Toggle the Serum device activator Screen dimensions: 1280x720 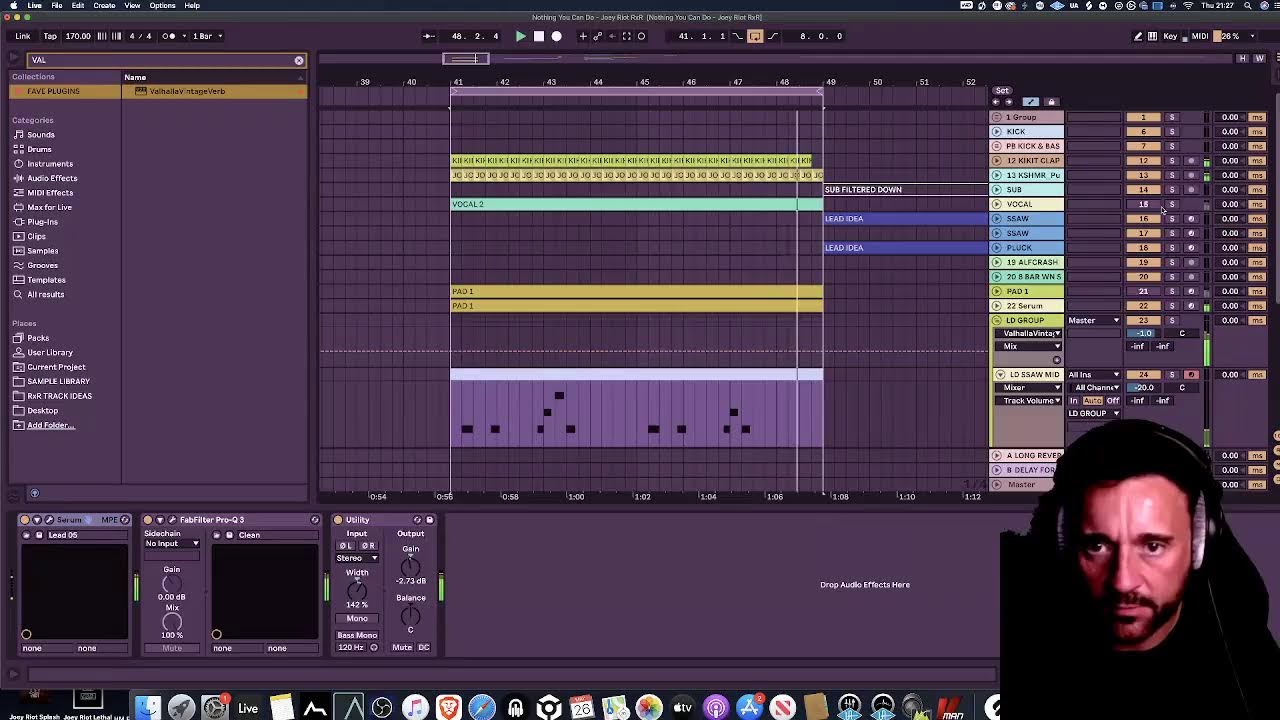pyautogui.click(x=26, y=520)
